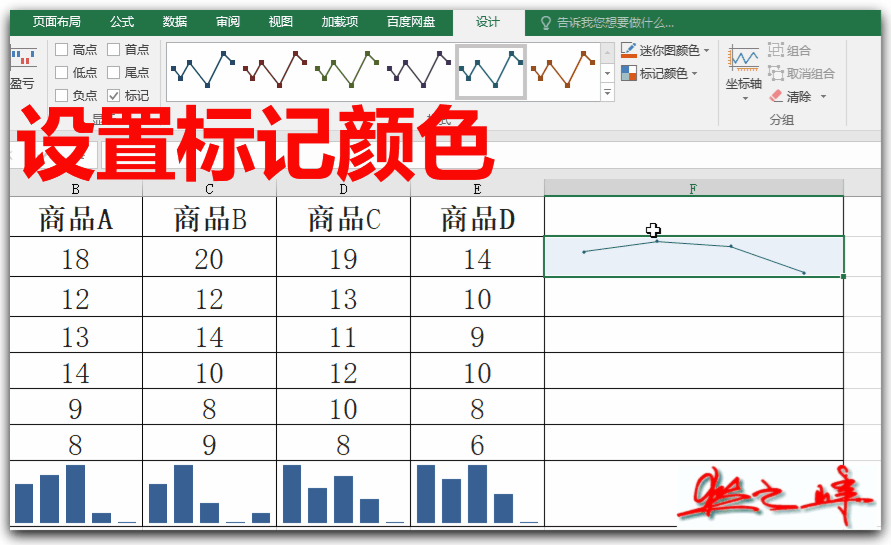Screen dimensions: 891x545
Task: Click the 告诉我您想要做什么 search box
Action: coord(615,23)
